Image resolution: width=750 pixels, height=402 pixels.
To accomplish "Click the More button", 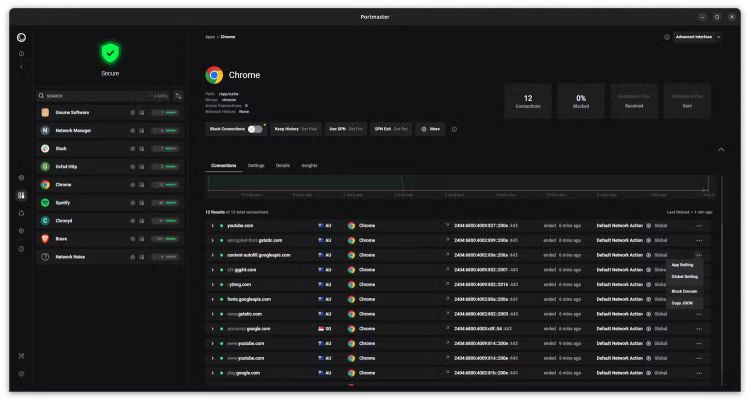I will [430, 129].
